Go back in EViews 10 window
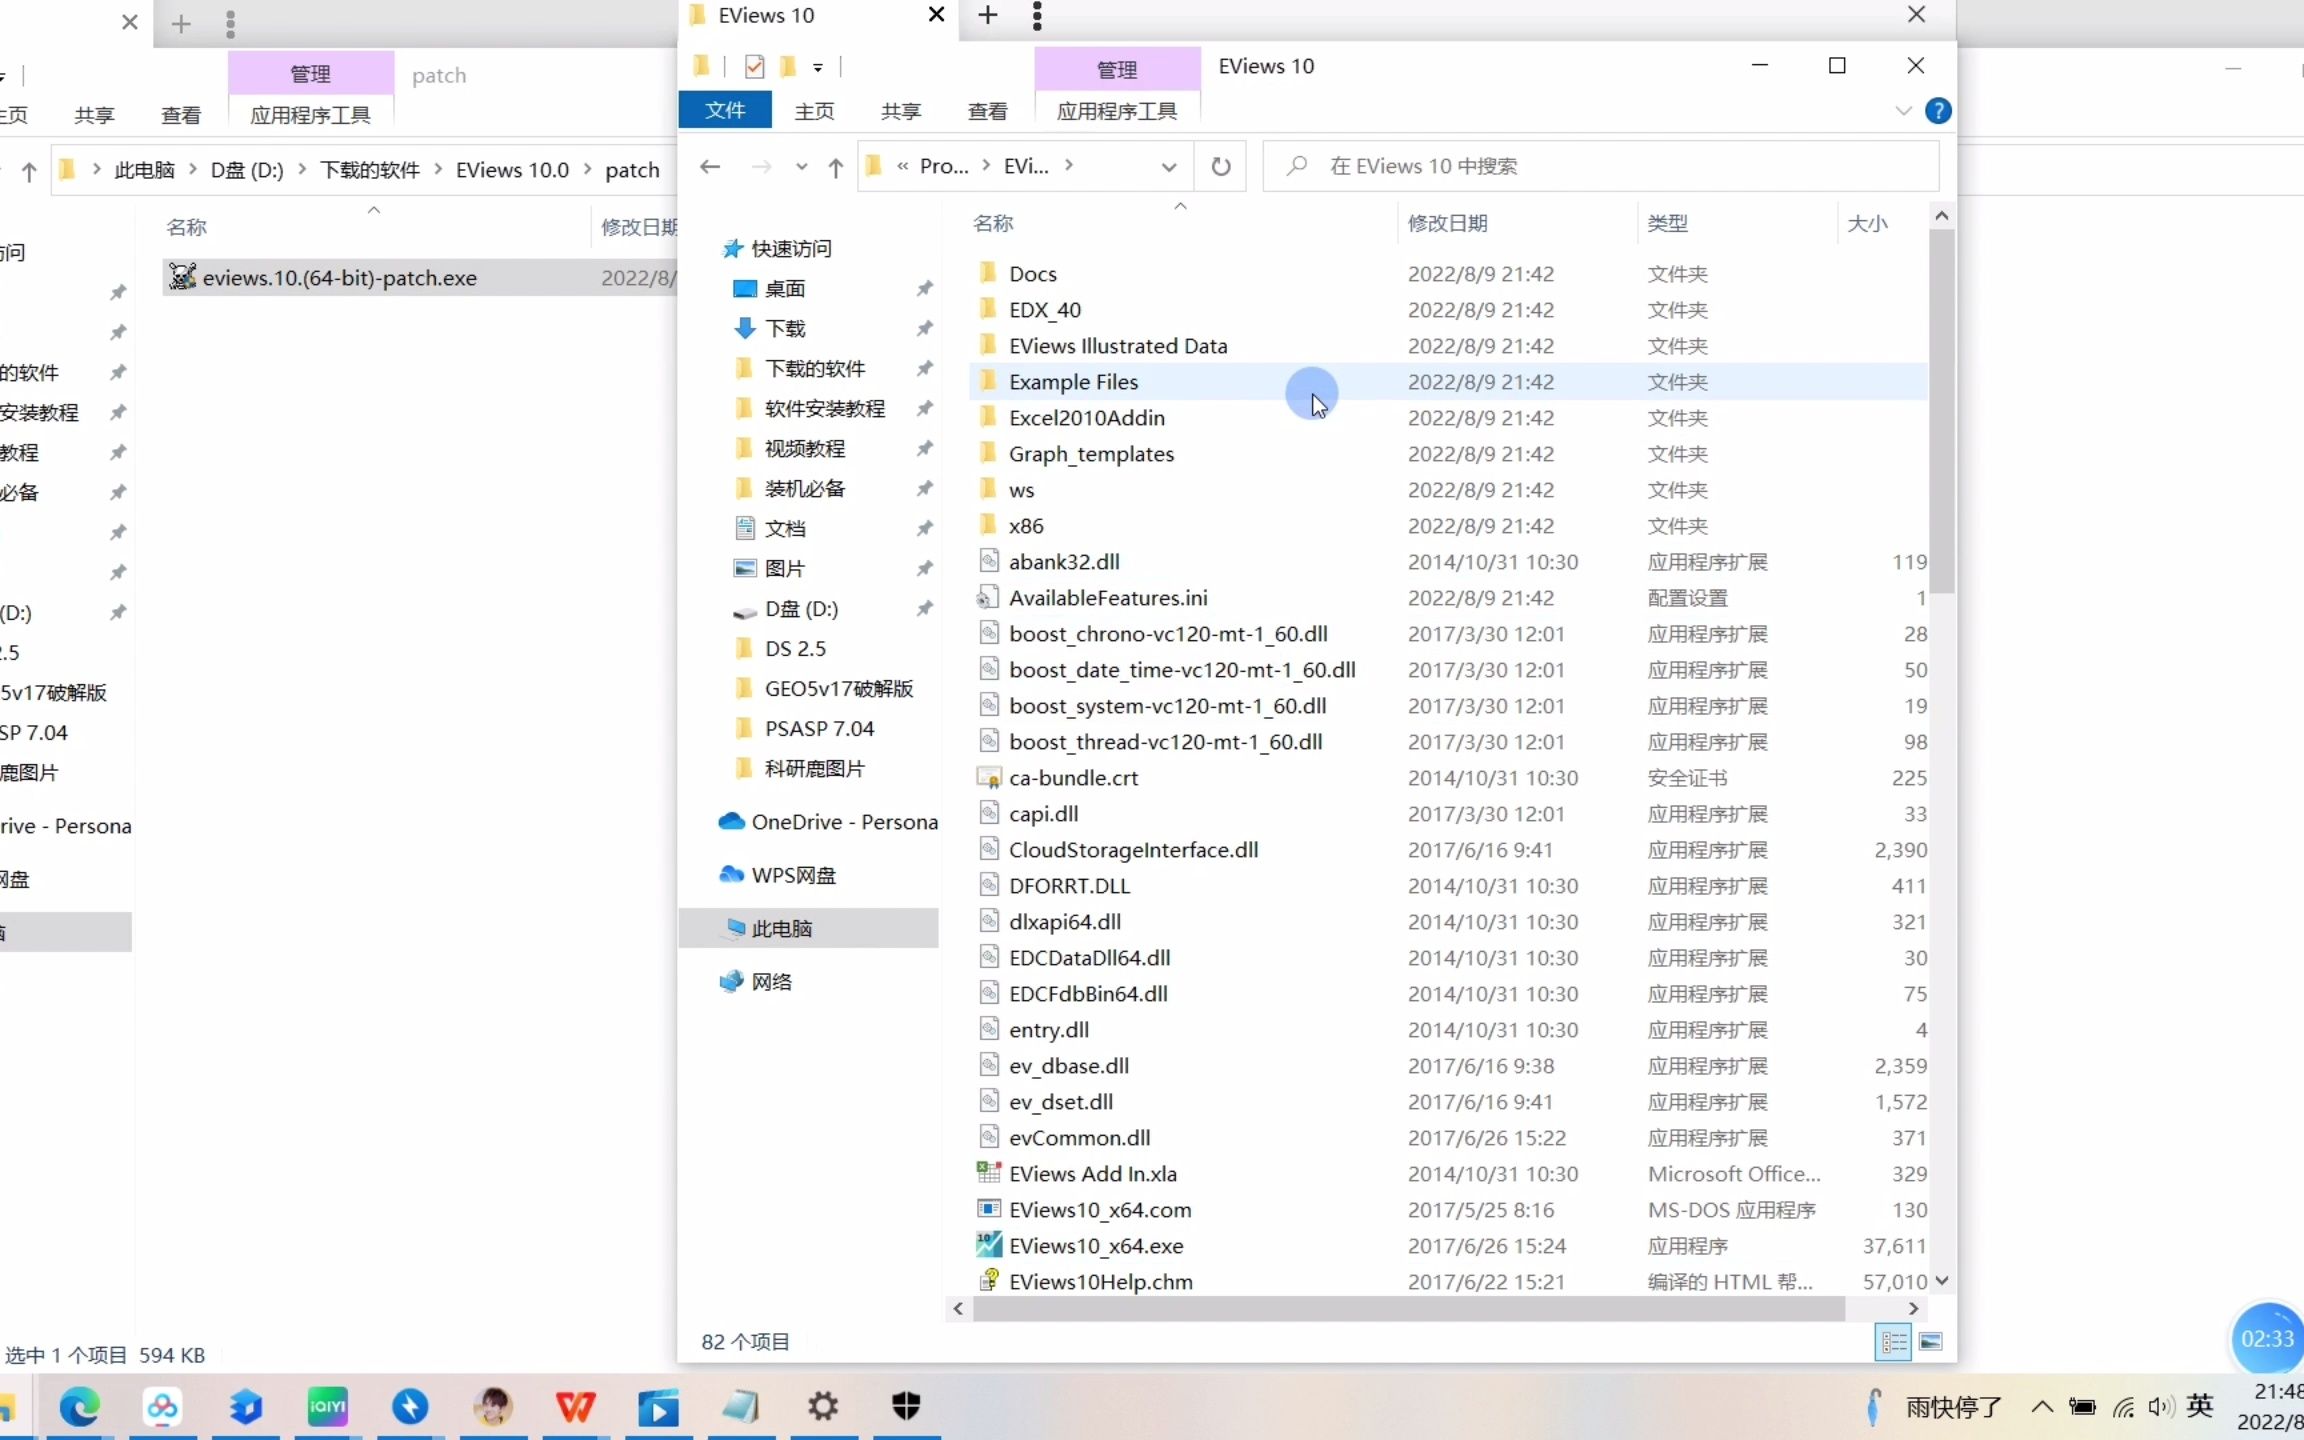2304x1440 pixels. pyautogui.click(x=710, y=166)
